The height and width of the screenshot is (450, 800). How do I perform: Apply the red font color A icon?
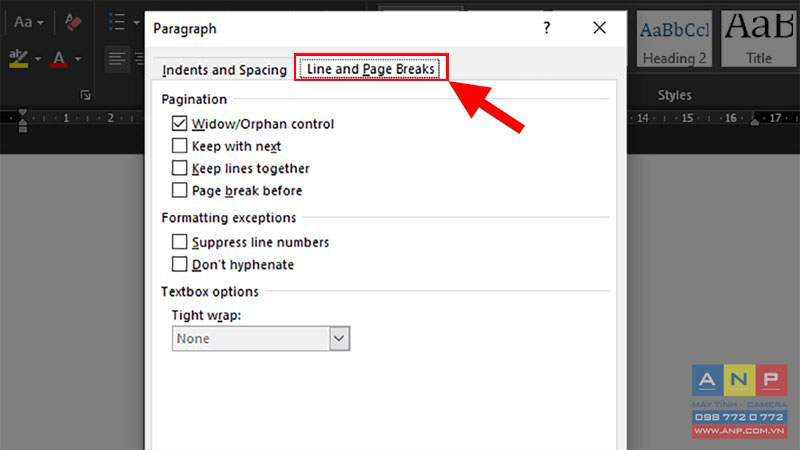coord(59,59)
